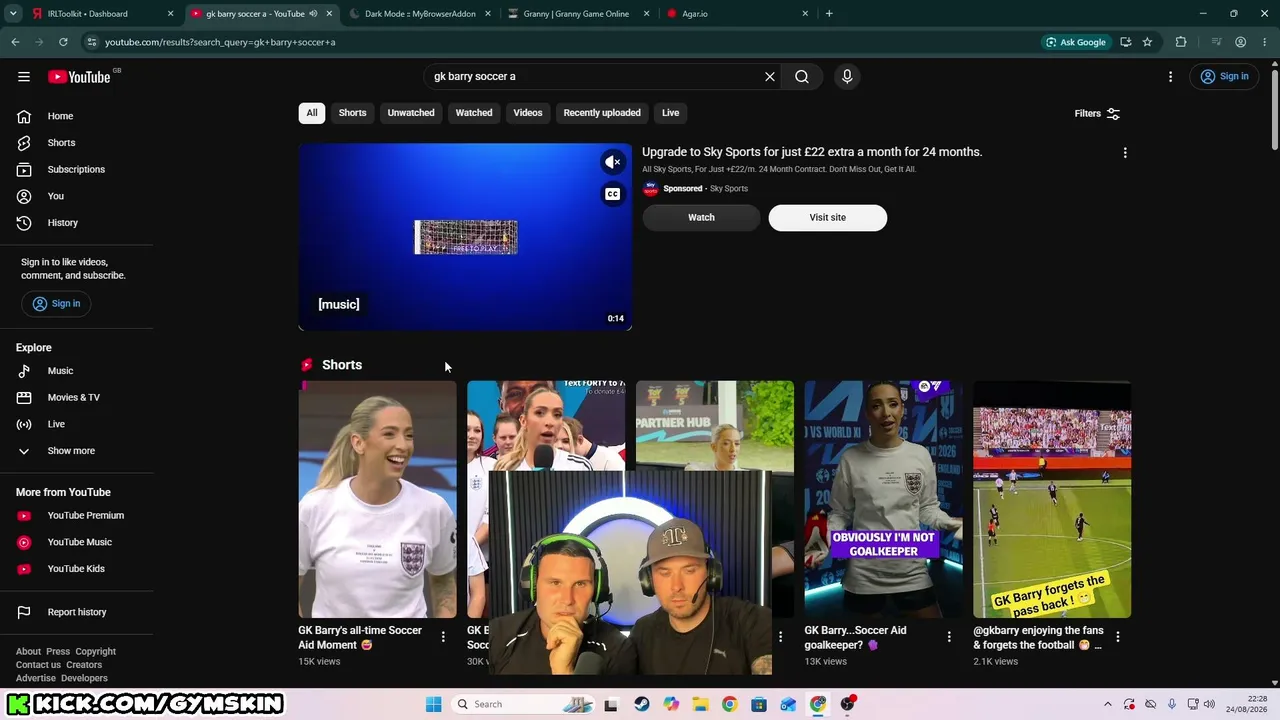Open the YouTube guide hamburger menu

coord(24,77)
